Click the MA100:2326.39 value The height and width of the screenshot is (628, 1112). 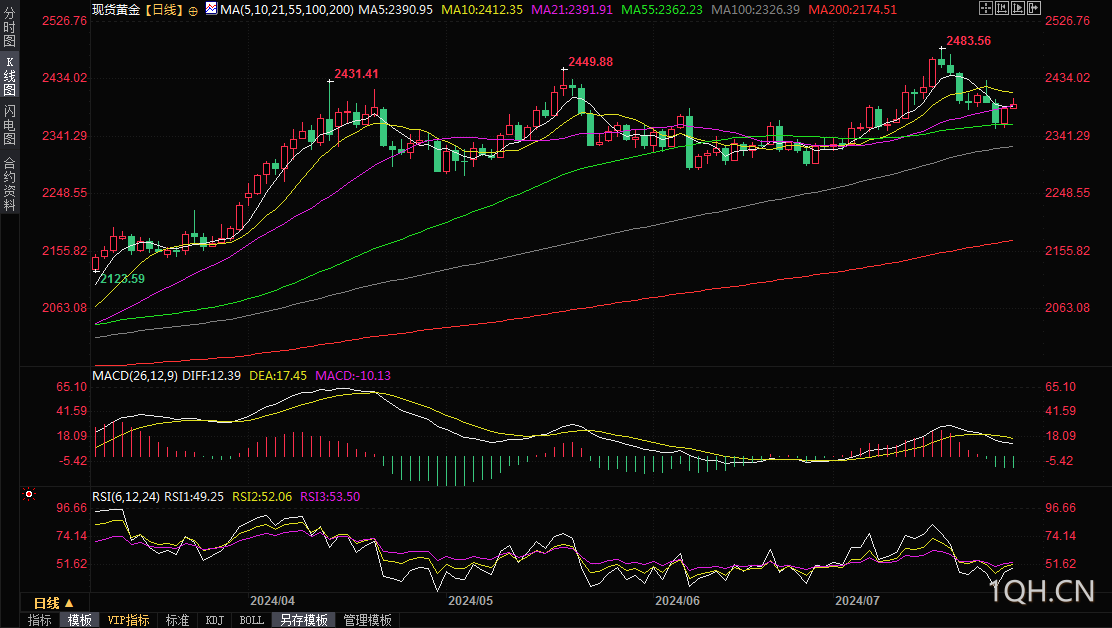(x=756, y=10)
